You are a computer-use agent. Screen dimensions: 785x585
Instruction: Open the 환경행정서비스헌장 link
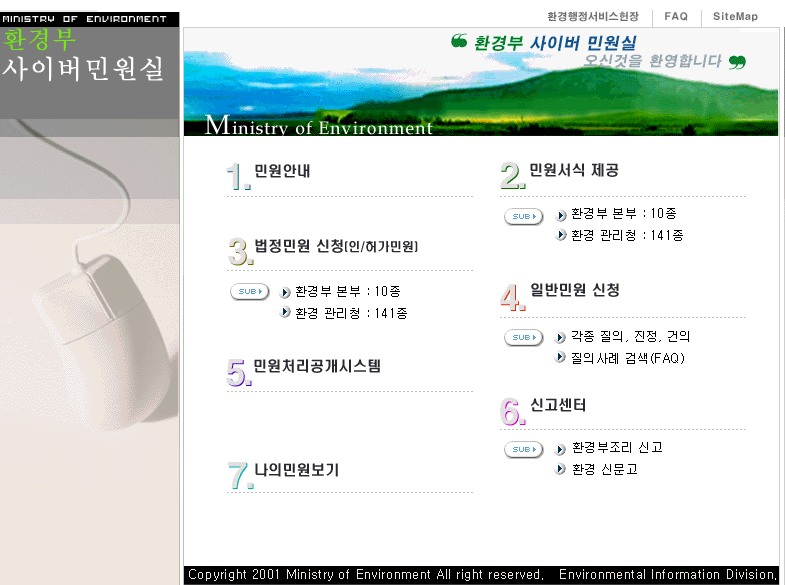click(x=593, y=17)
